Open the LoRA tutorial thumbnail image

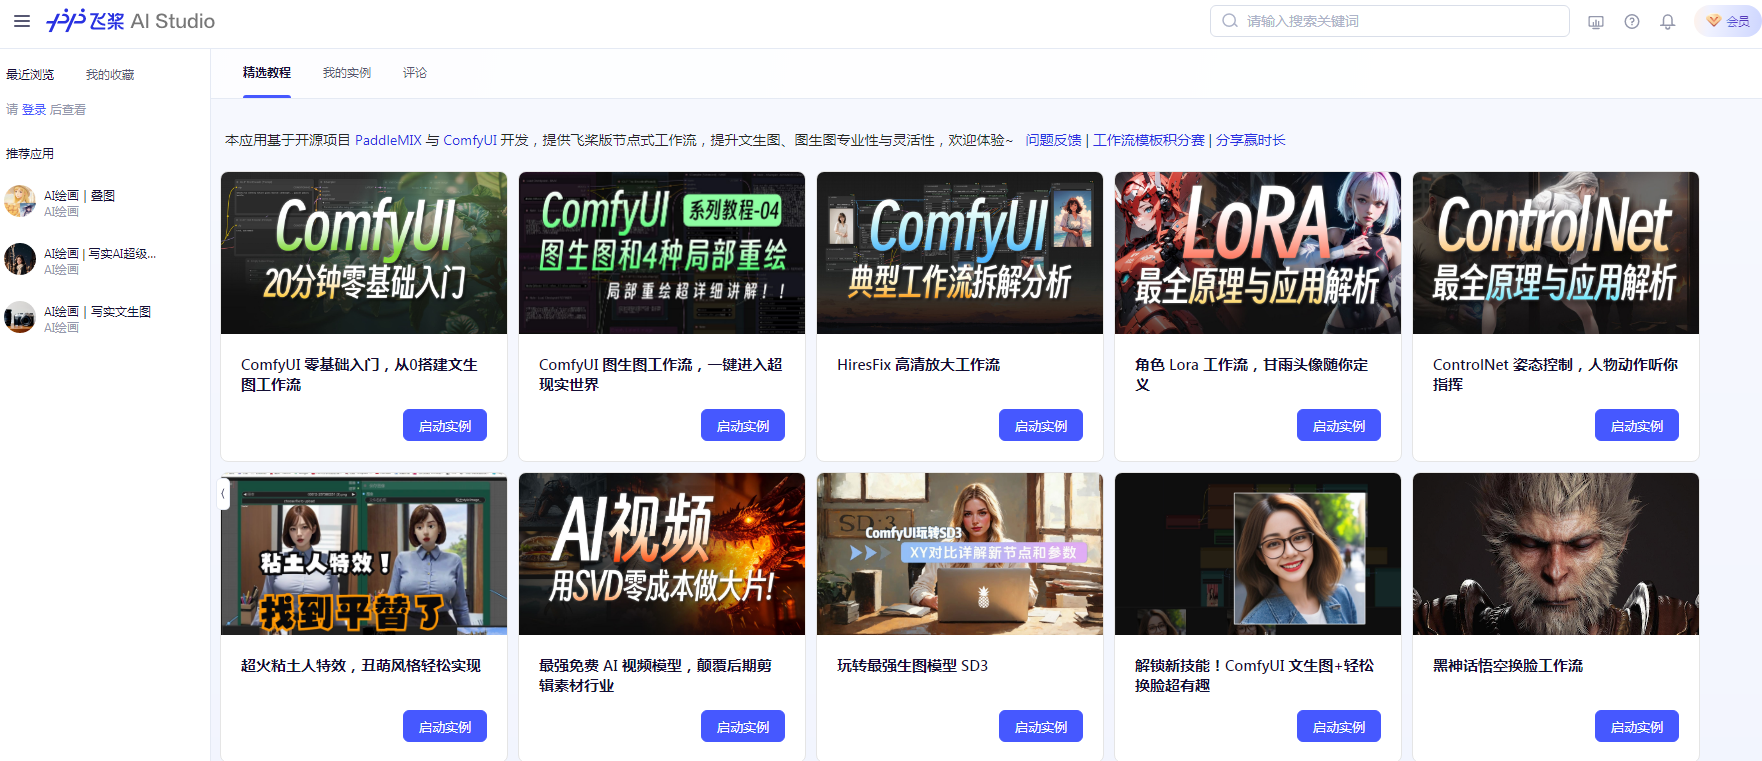coord(1257,253)
